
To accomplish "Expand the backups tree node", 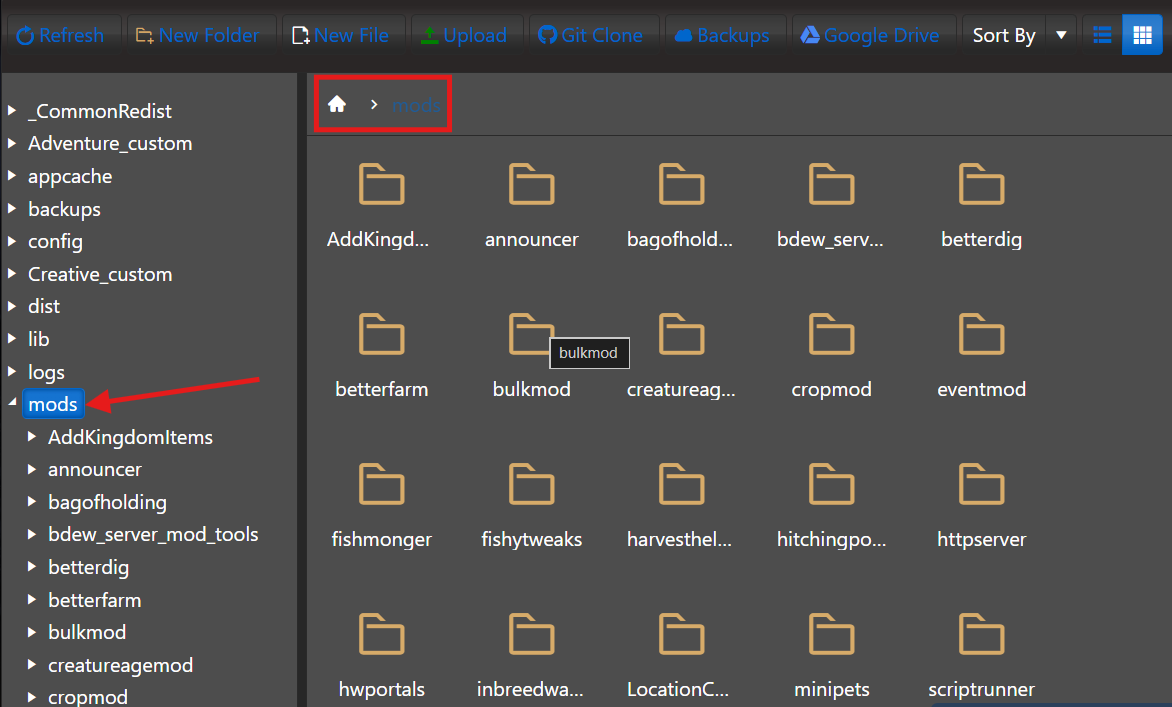I will 12,209.
